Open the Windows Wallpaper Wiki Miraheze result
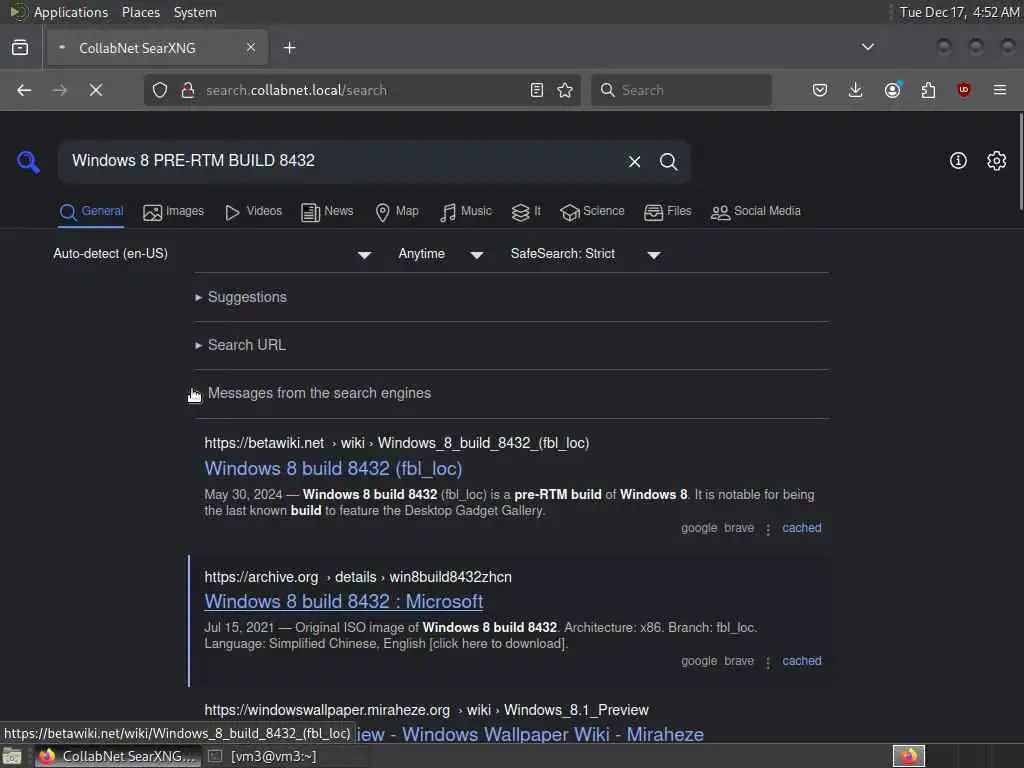 coord(530,734)
